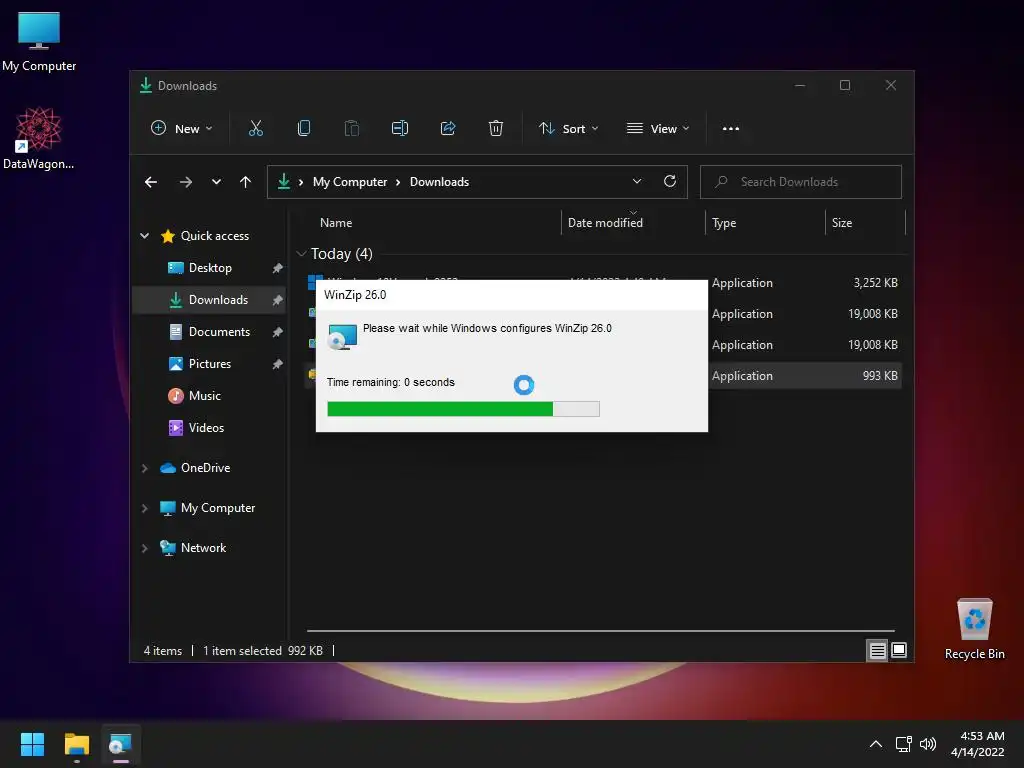The width and height of the screenshot is (1024, 768).
Task: Click the Copy icon in toolbar
Action: pos(304,128)
